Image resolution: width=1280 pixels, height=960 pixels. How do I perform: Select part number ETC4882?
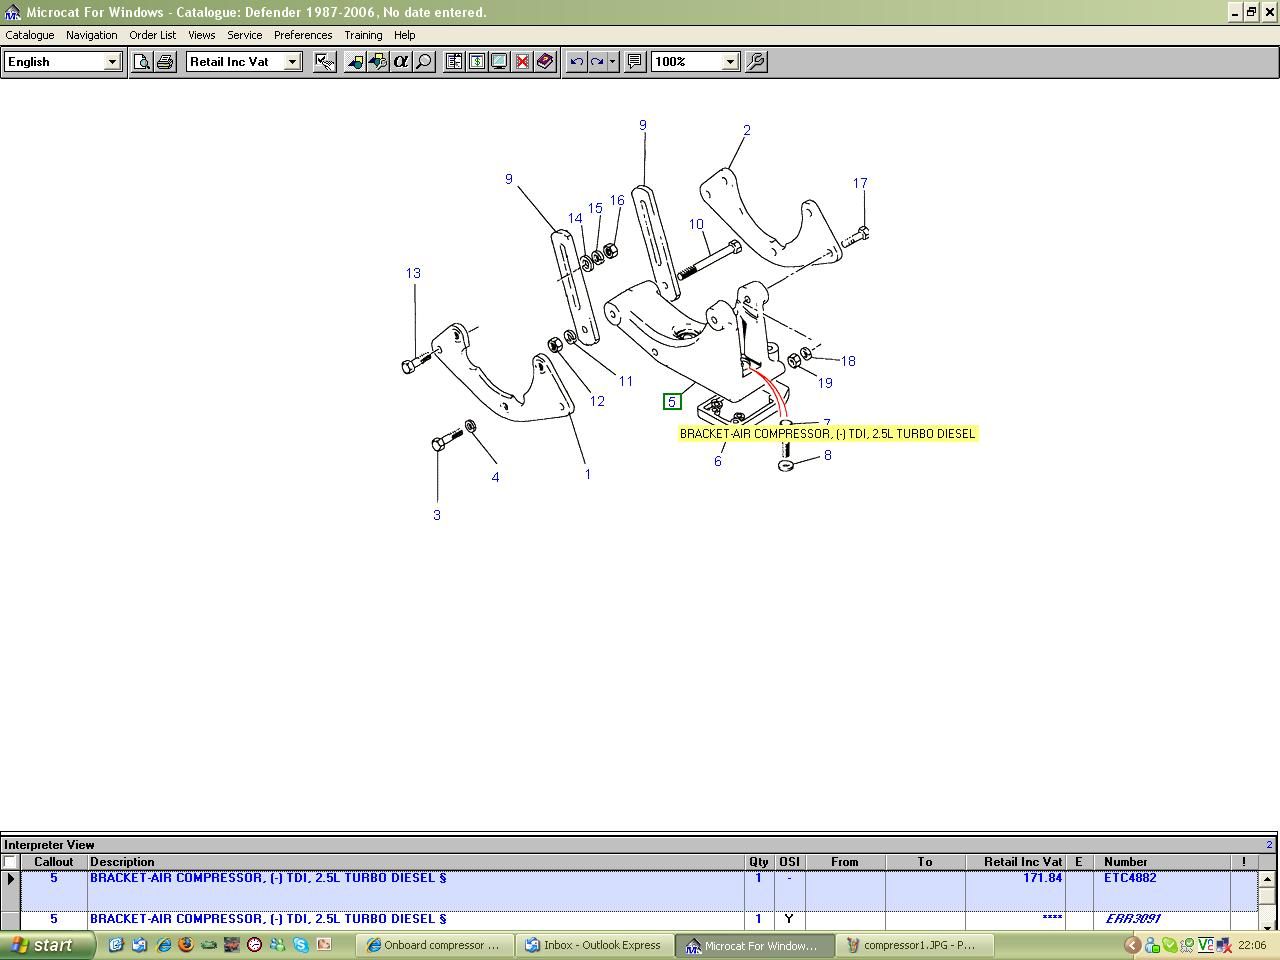pos(1130,878)
